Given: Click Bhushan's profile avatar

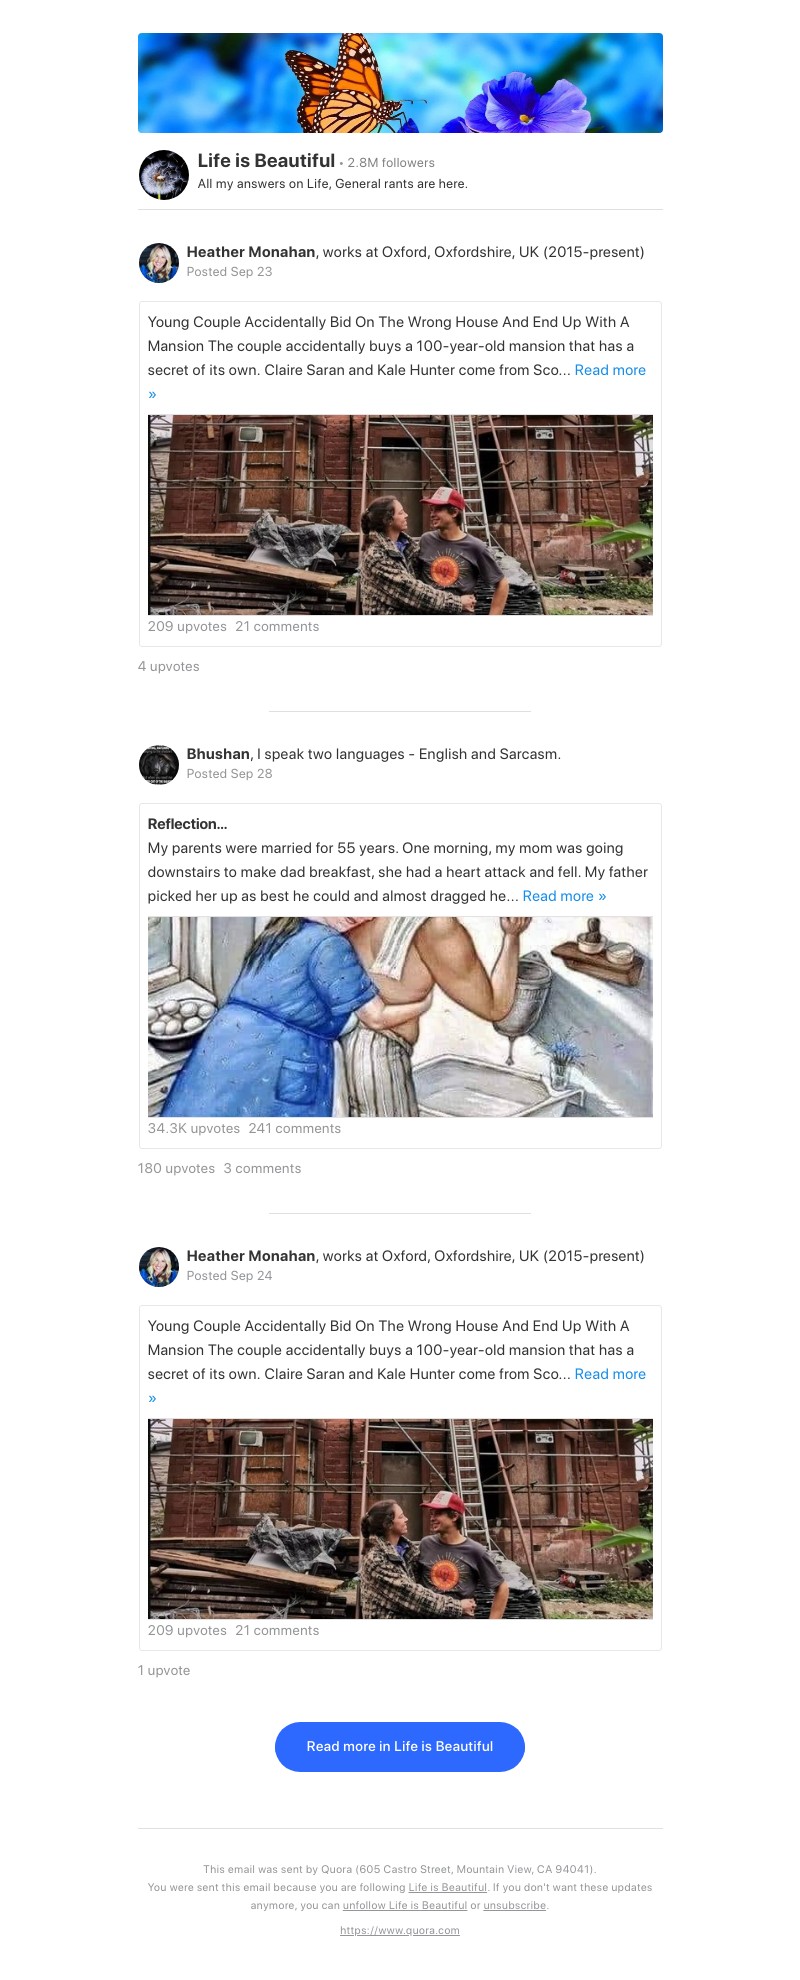Looking at the screenshot, I should 159,764.
